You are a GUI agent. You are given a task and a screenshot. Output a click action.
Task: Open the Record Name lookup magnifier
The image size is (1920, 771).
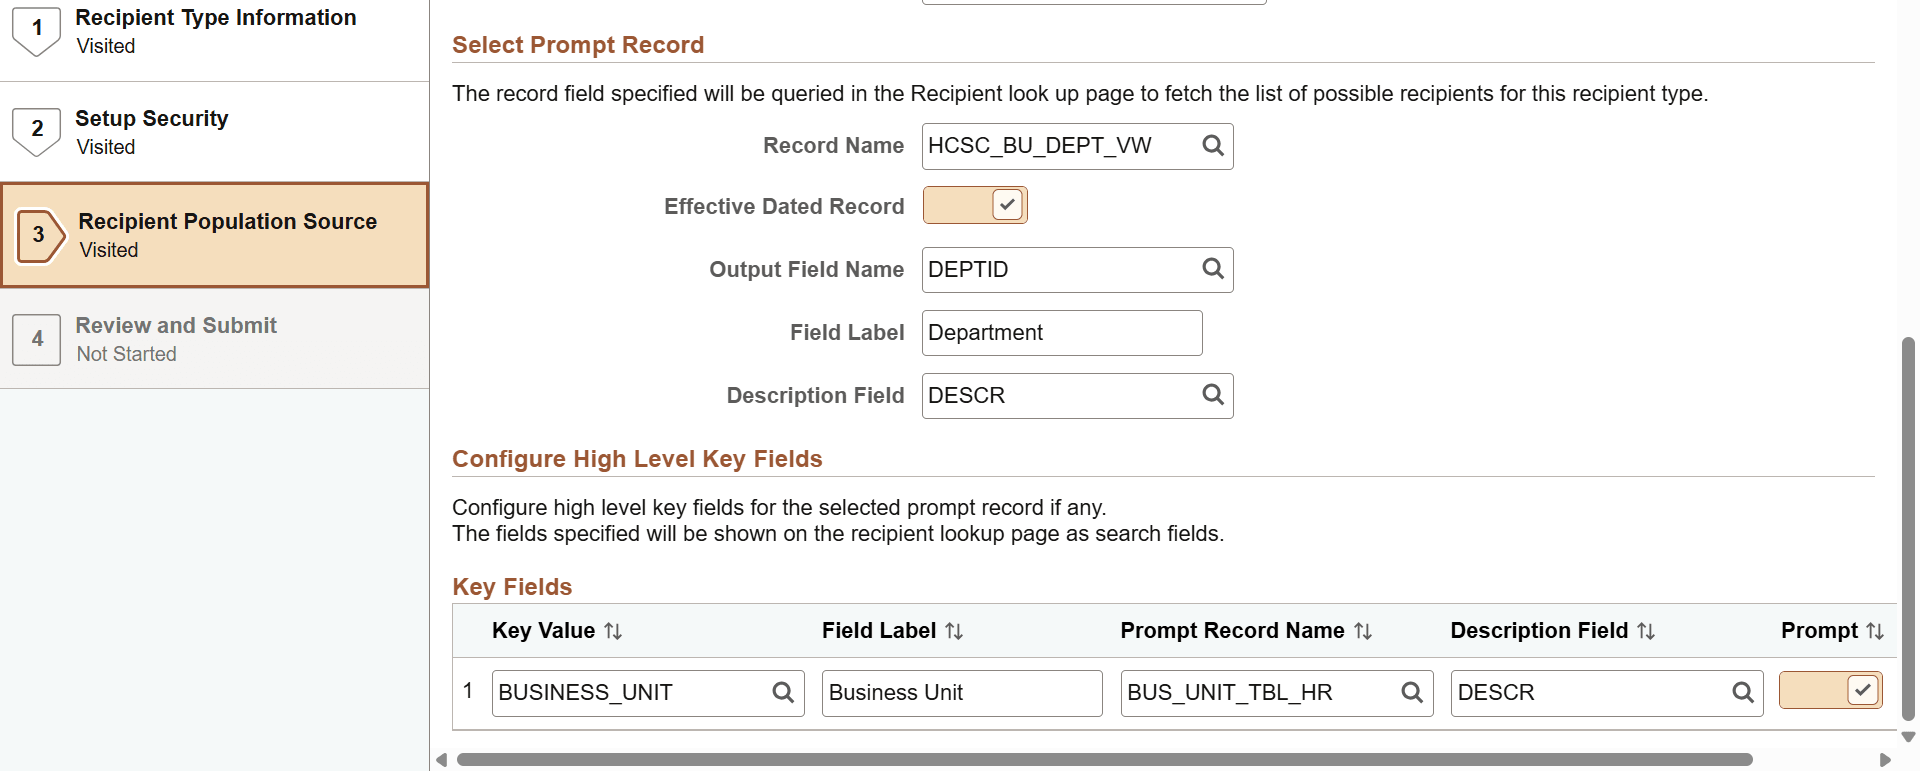click(x=1212, y=145)
